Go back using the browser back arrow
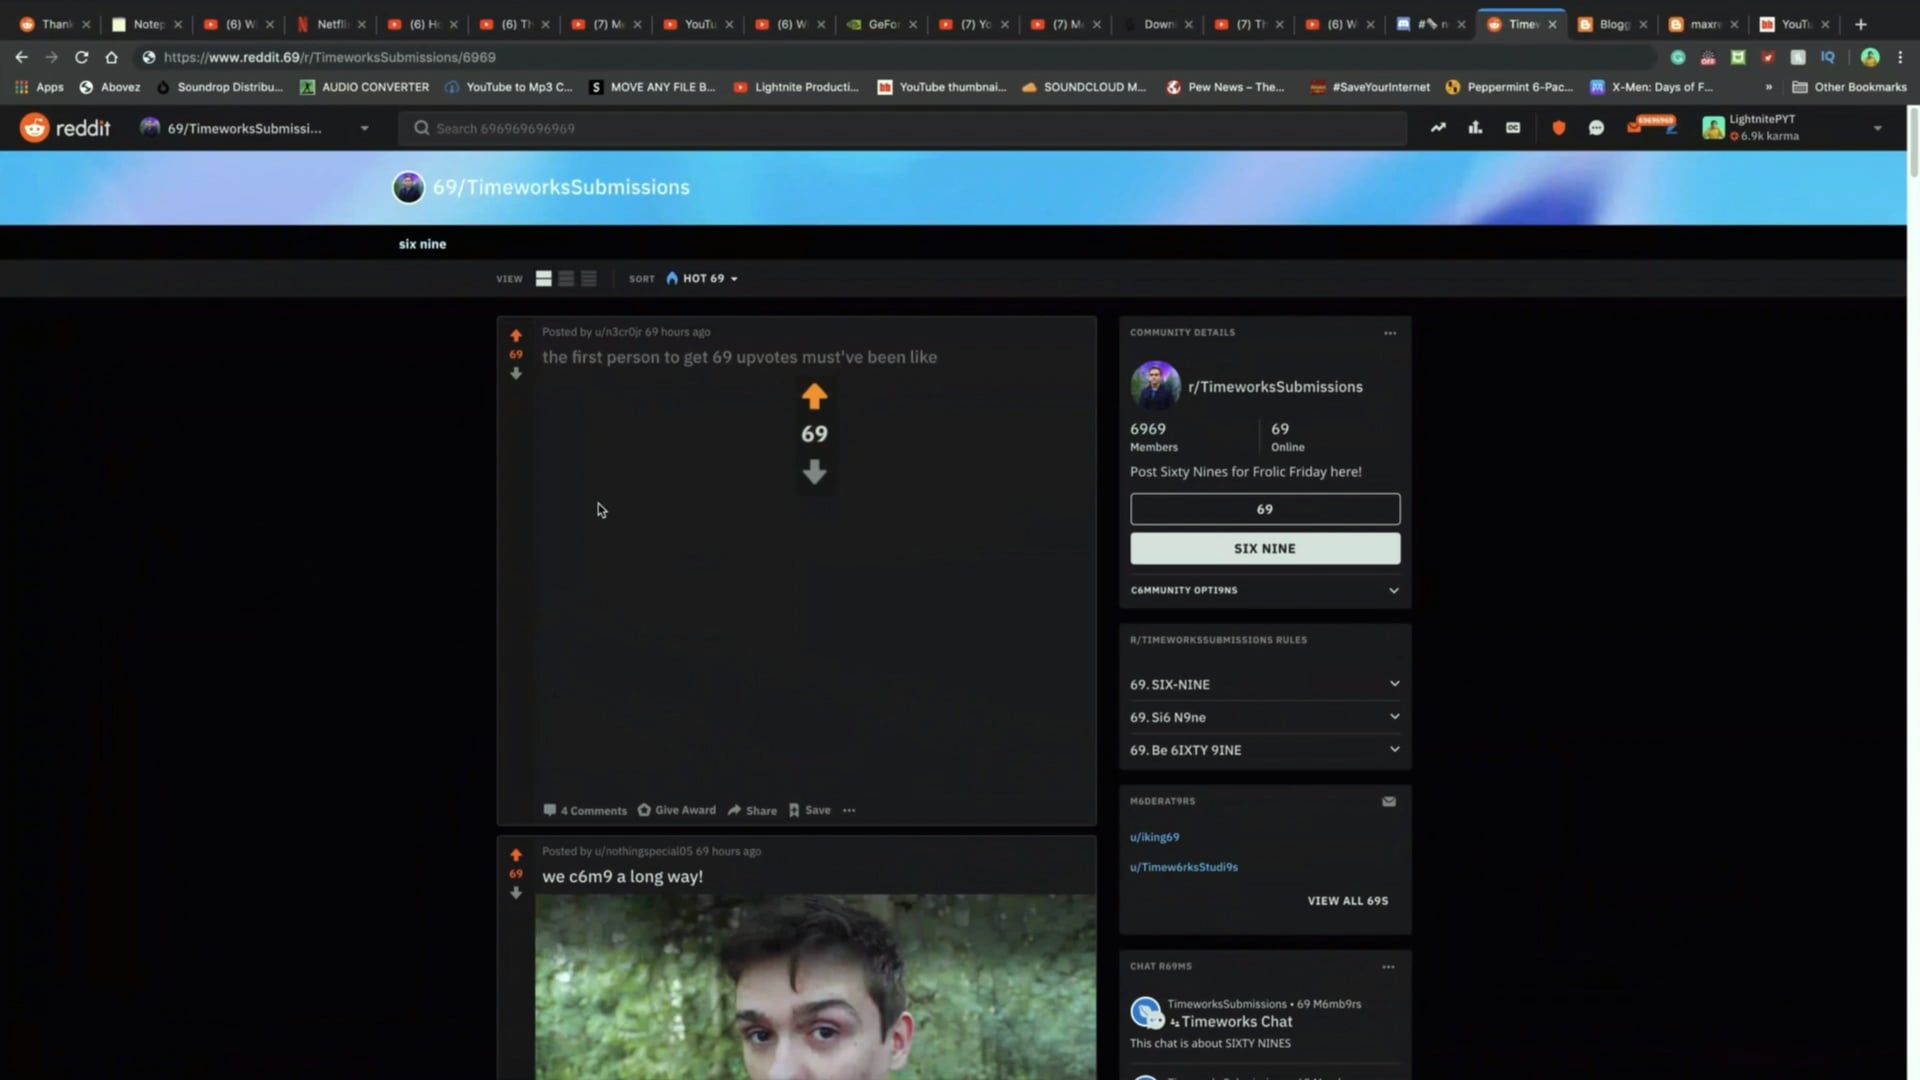Image resolution: width=1920 pixels, height=1080 pixels. [x=21, y=57]
